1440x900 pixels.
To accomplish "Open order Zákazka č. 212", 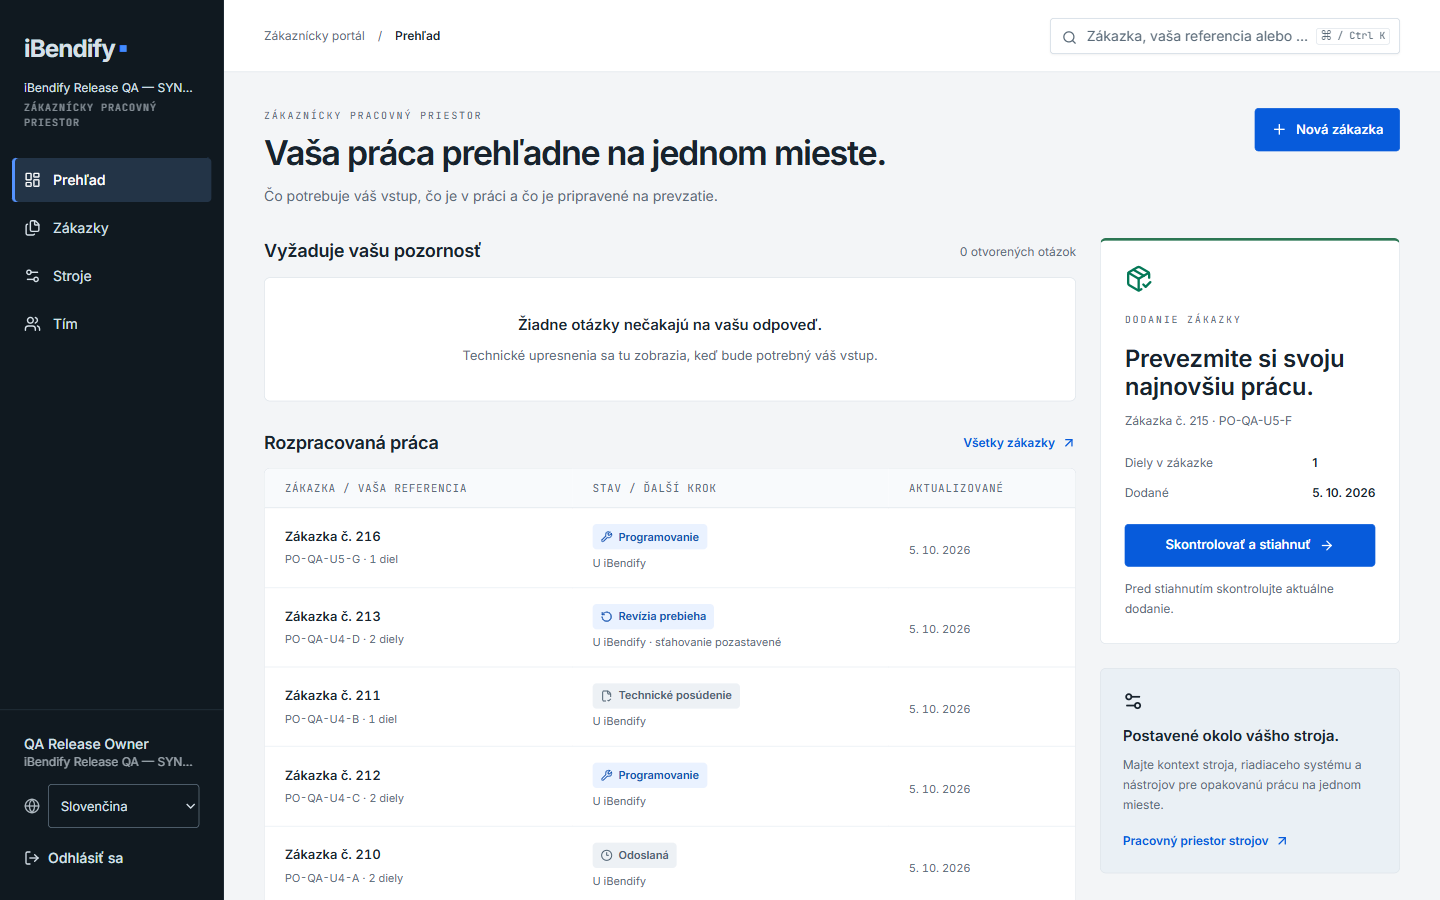I will tap(333, 775).
